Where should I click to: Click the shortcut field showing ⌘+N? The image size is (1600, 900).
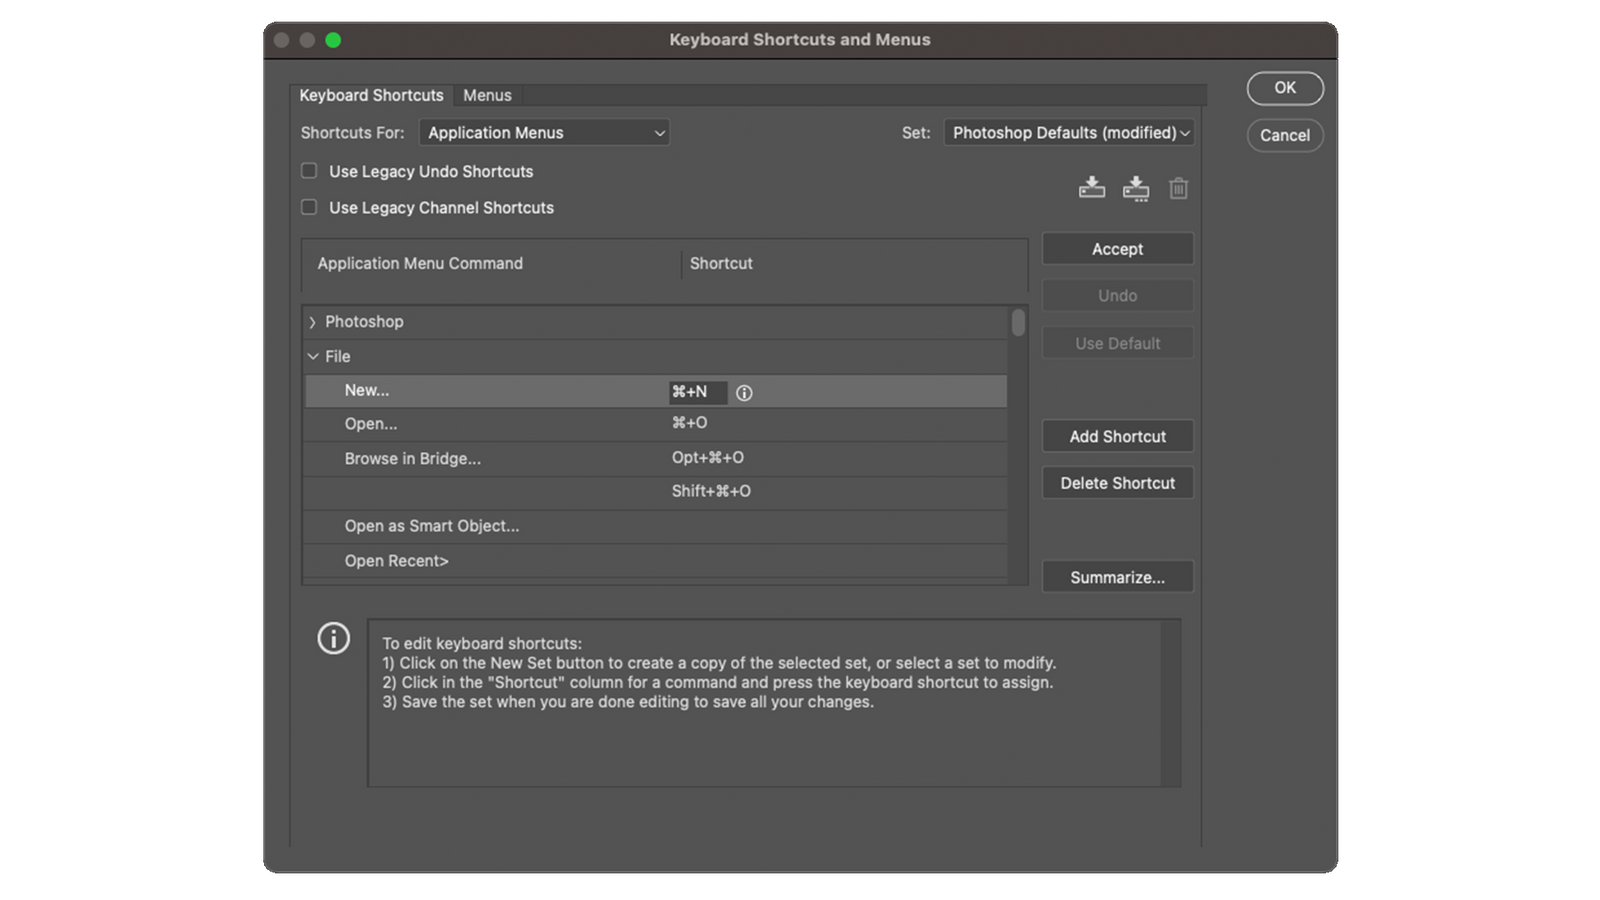click(697, 392)
